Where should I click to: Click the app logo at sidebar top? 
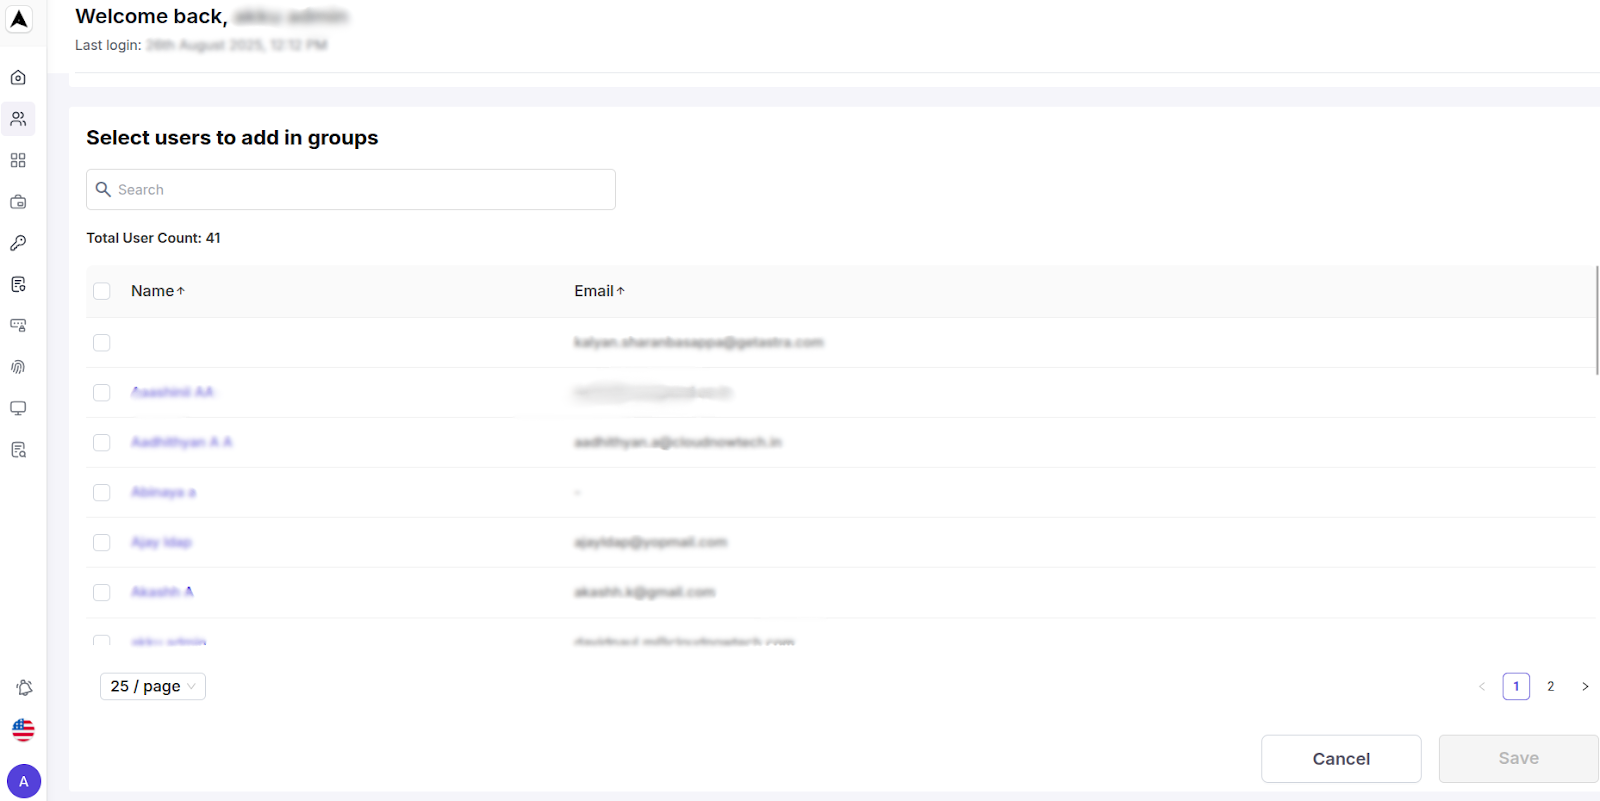point(19,19)
